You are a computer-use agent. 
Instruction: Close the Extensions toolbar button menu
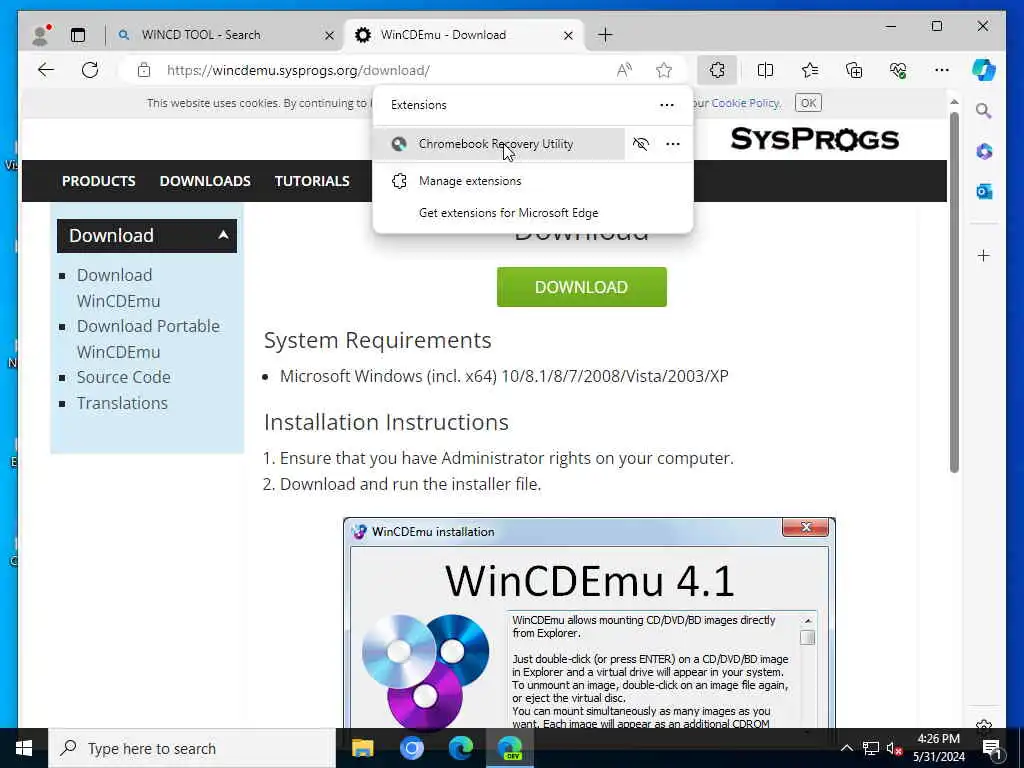pyautogui.click(x=717, y=70)
